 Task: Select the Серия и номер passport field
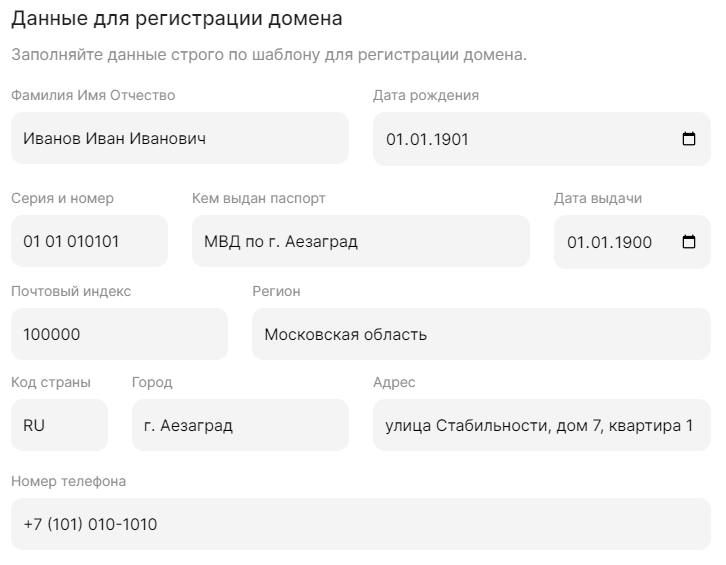coord(89,242)
